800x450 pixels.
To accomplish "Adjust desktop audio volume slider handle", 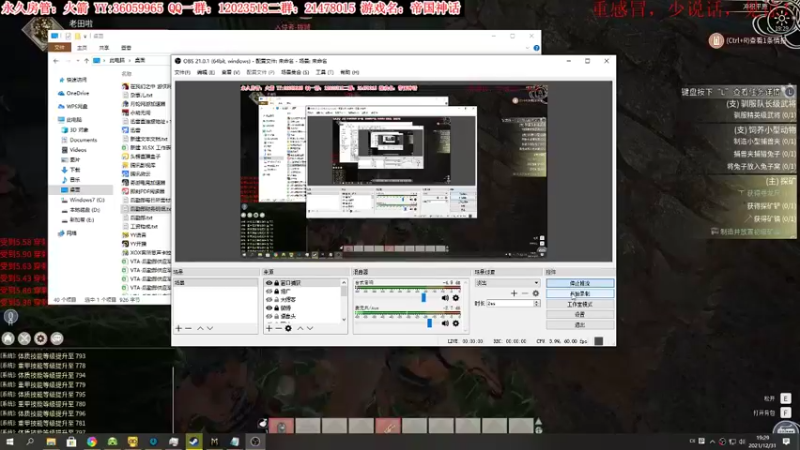I will tap(423, 297).
